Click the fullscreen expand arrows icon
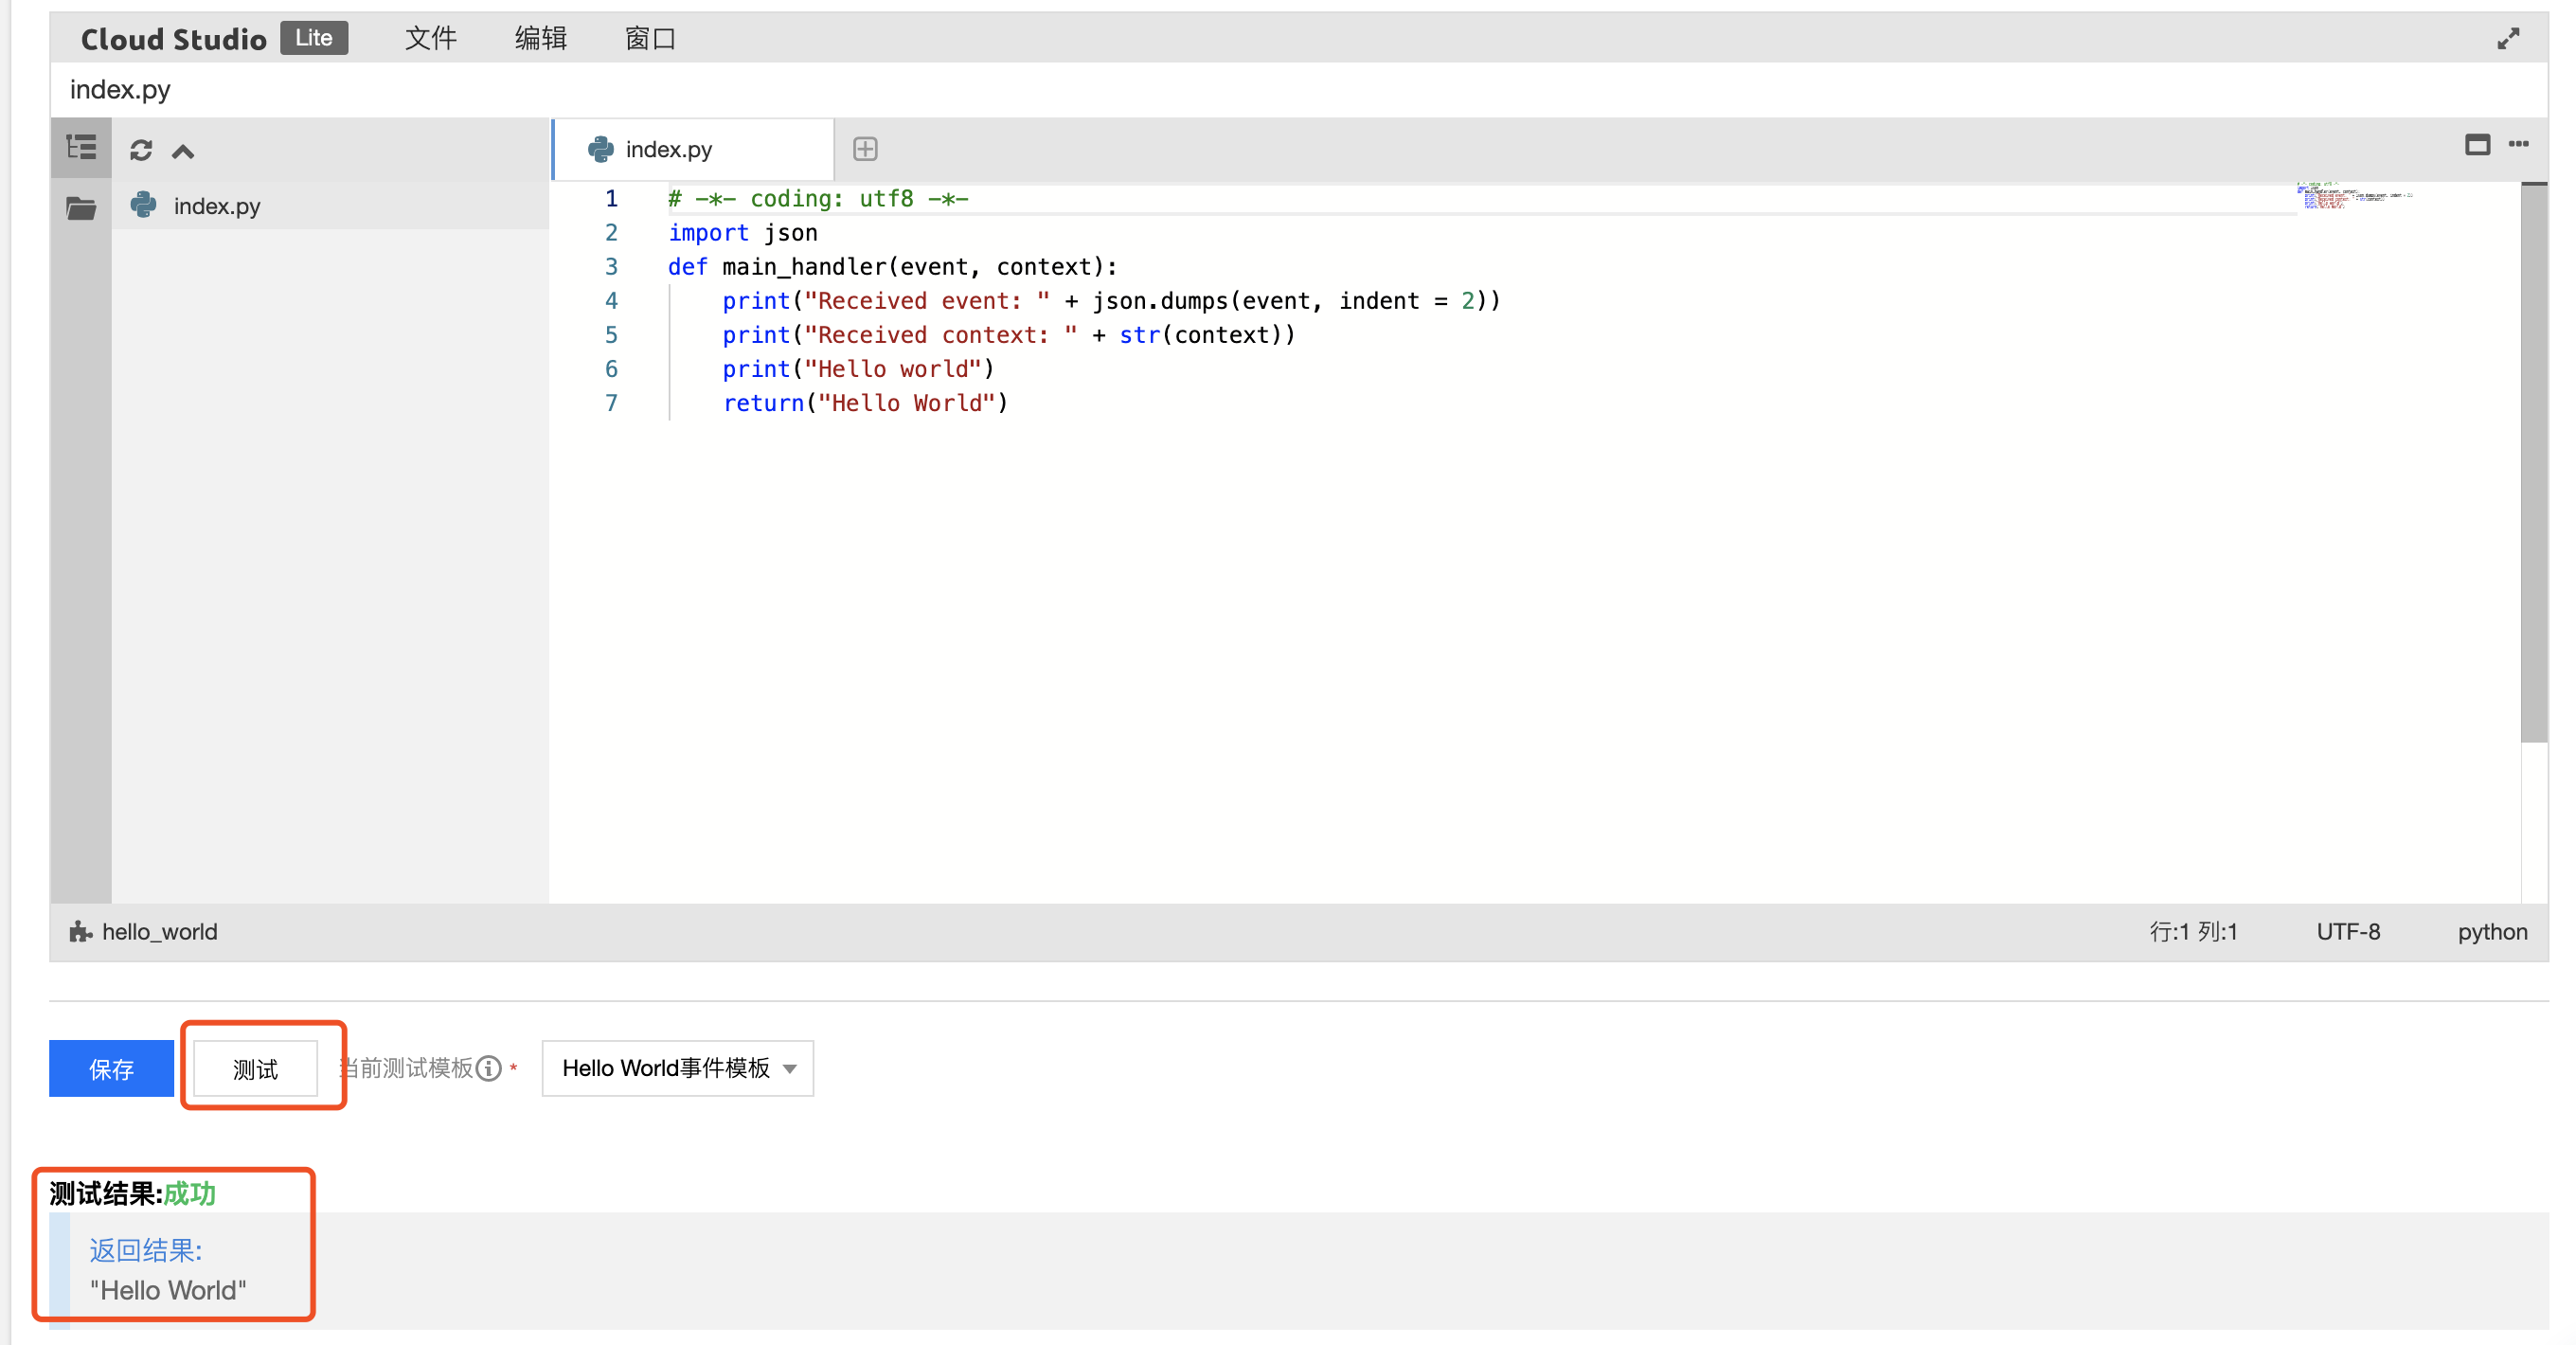This screenshot has height=1345, width=2576. coord(2510,38)
